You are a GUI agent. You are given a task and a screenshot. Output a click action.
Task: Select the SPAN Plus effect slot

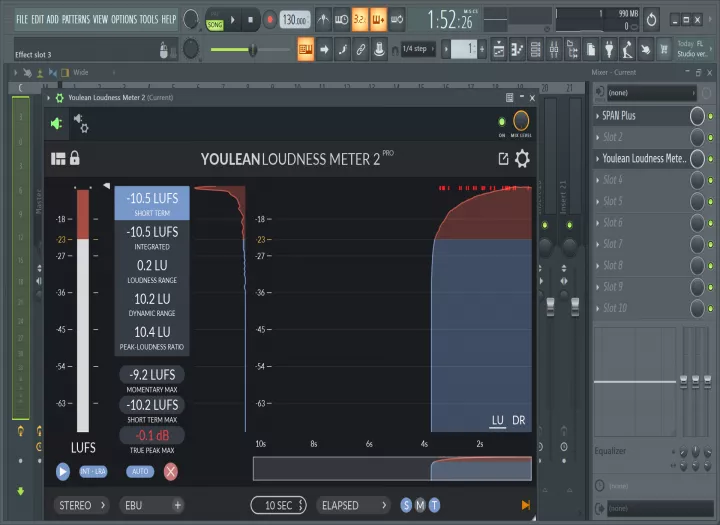click(641, 116)
